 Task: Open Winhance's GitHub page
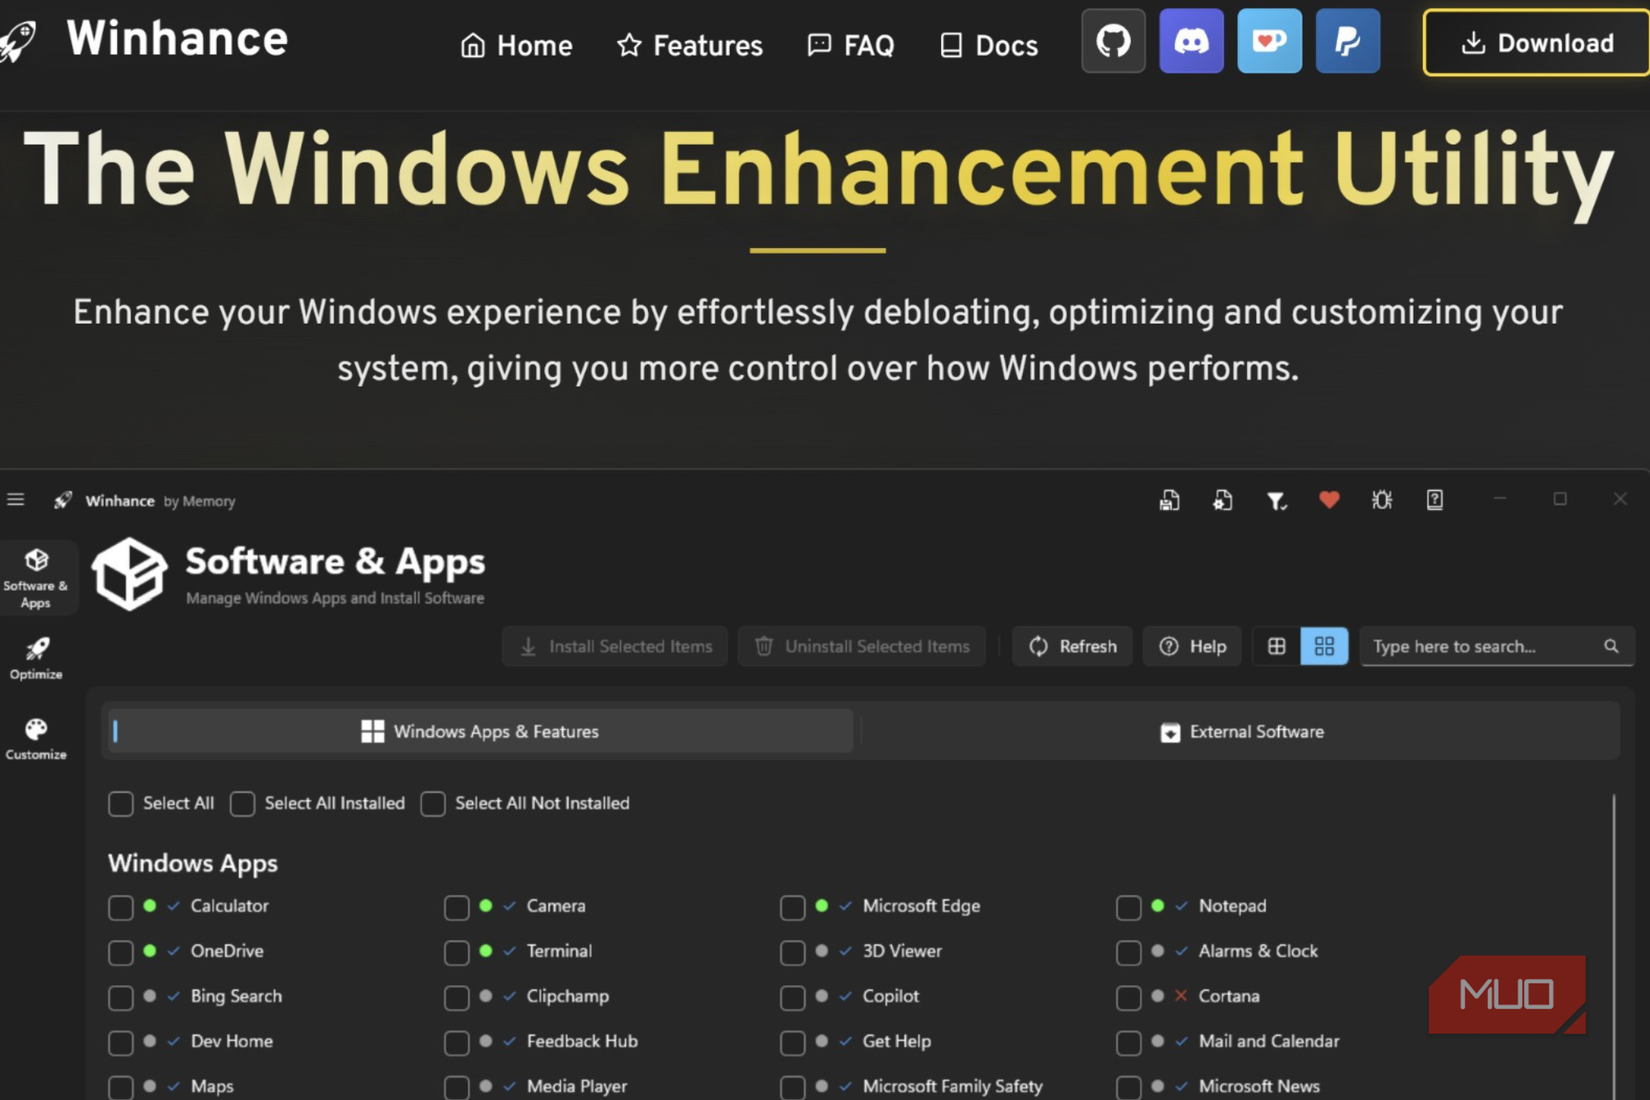[x=1113, y=41]
